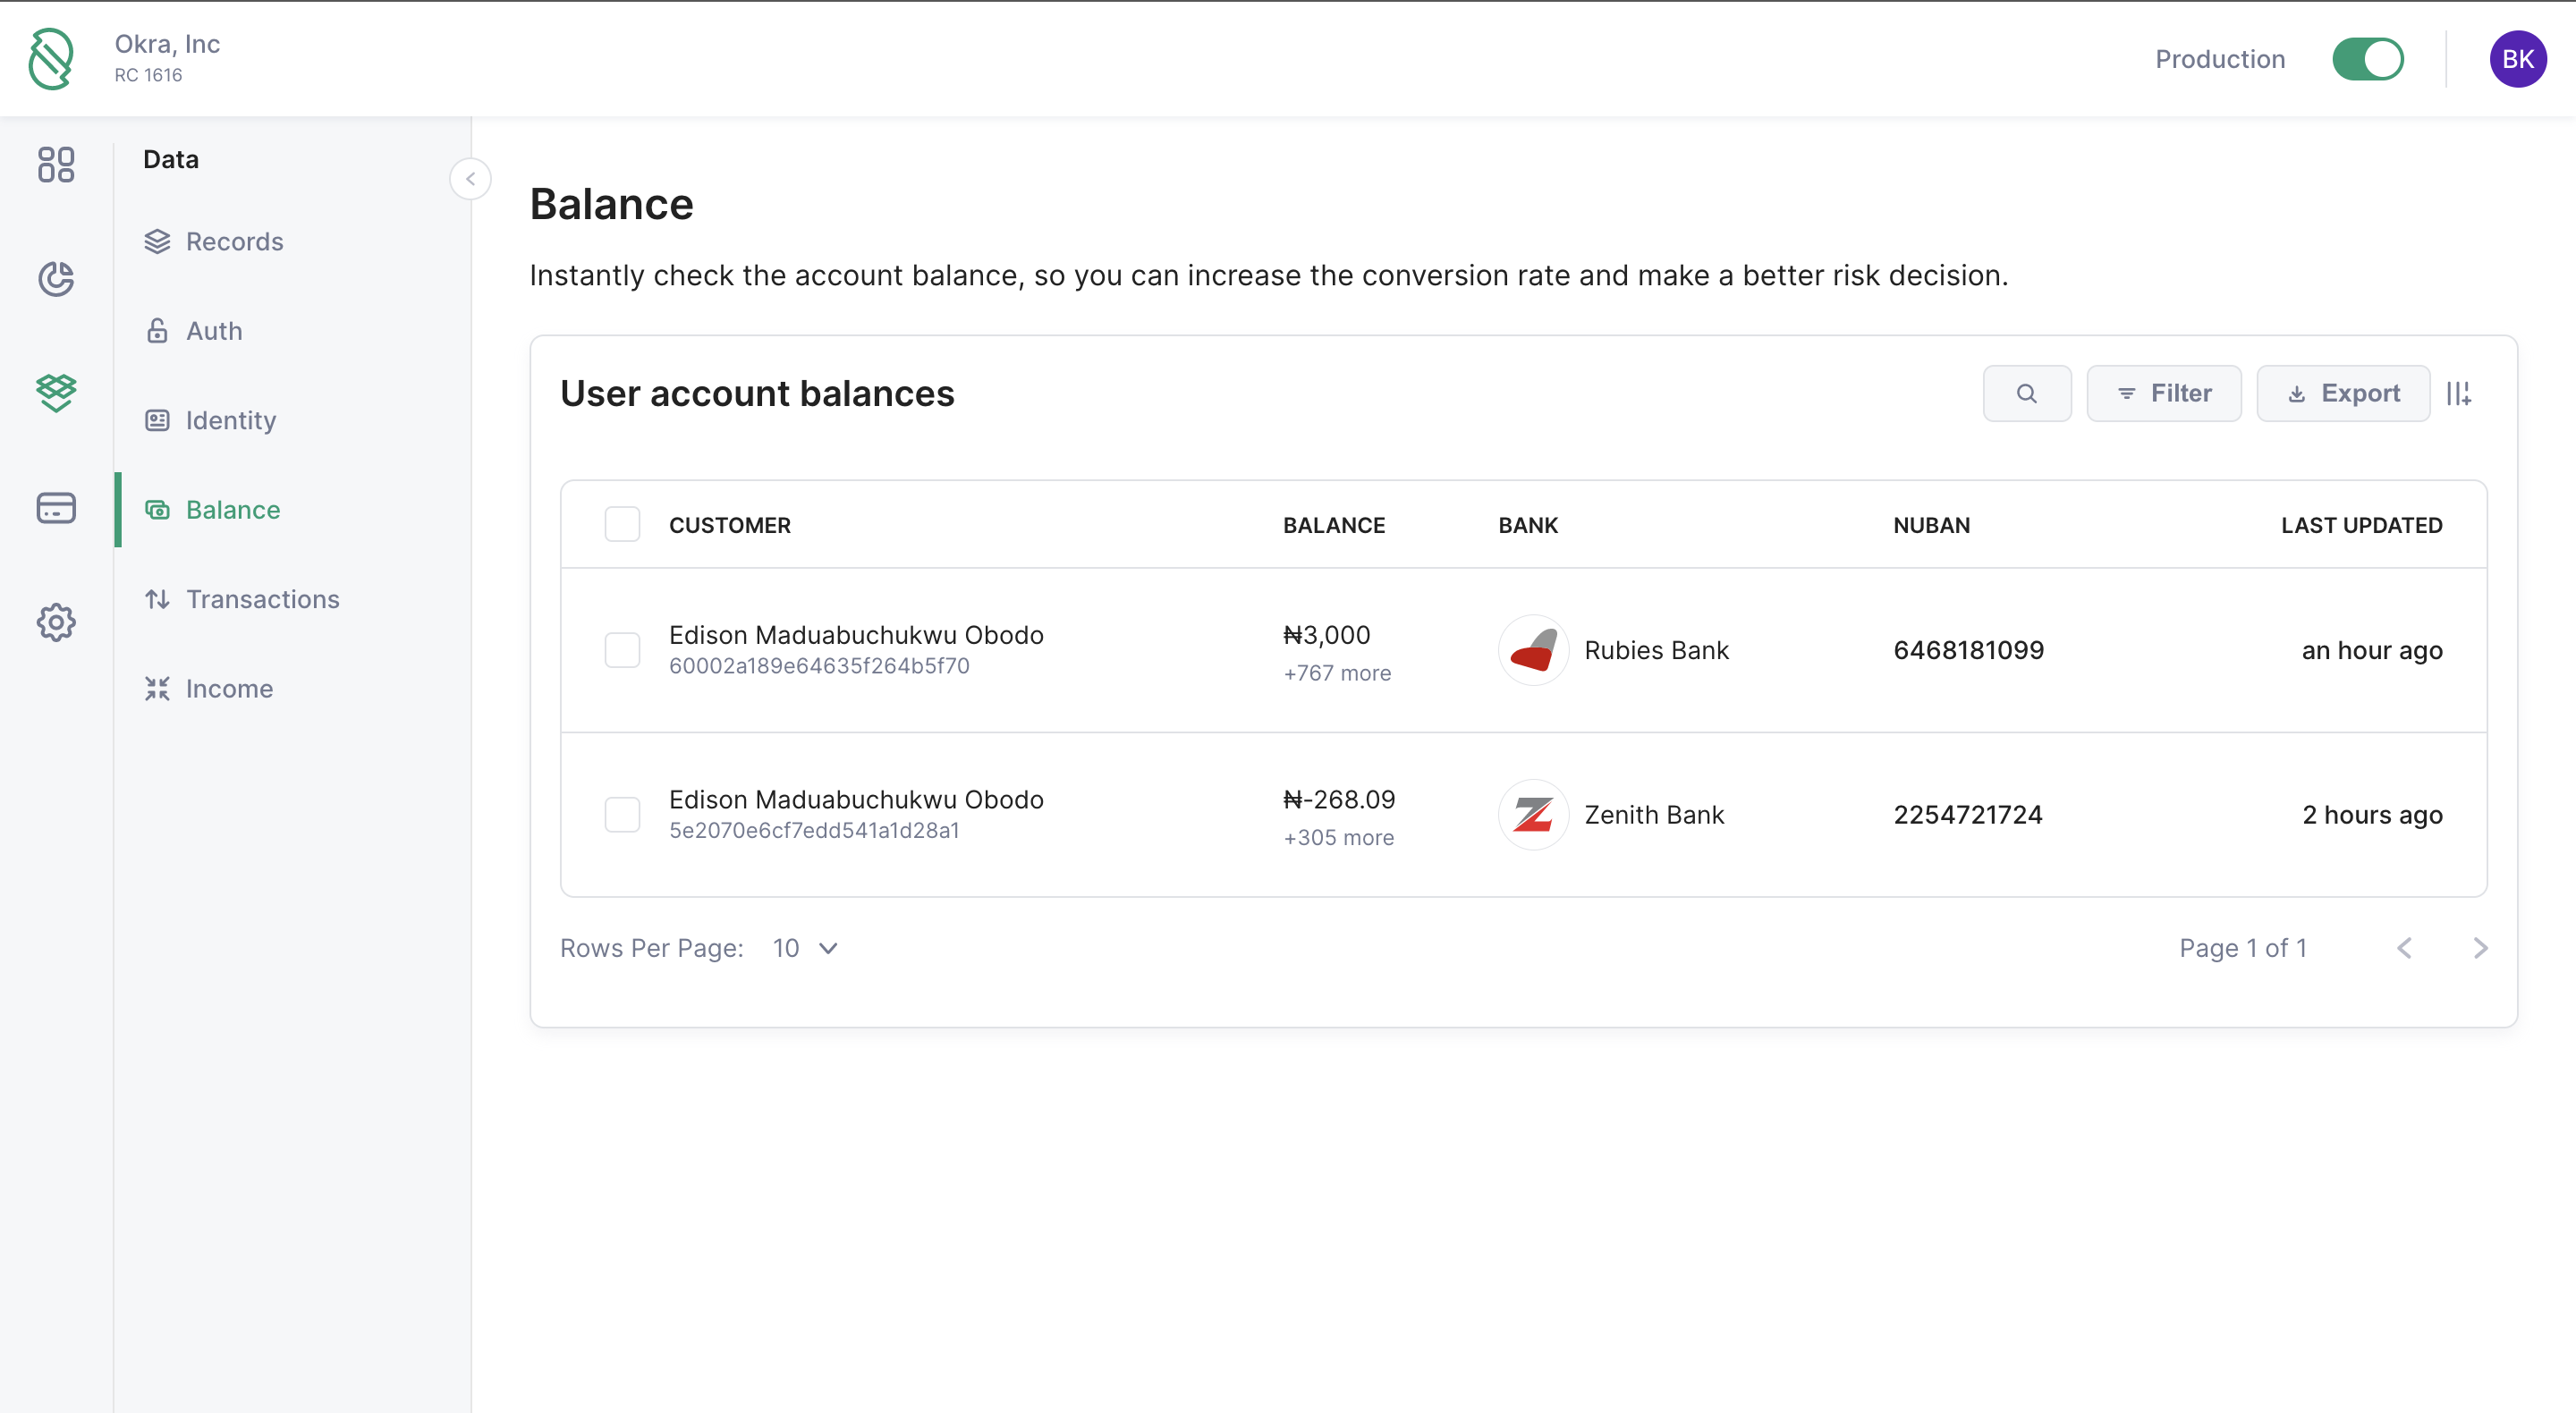Go to next page arrow
The image size is (2576, 1413).
click(x=2480, y=948)
